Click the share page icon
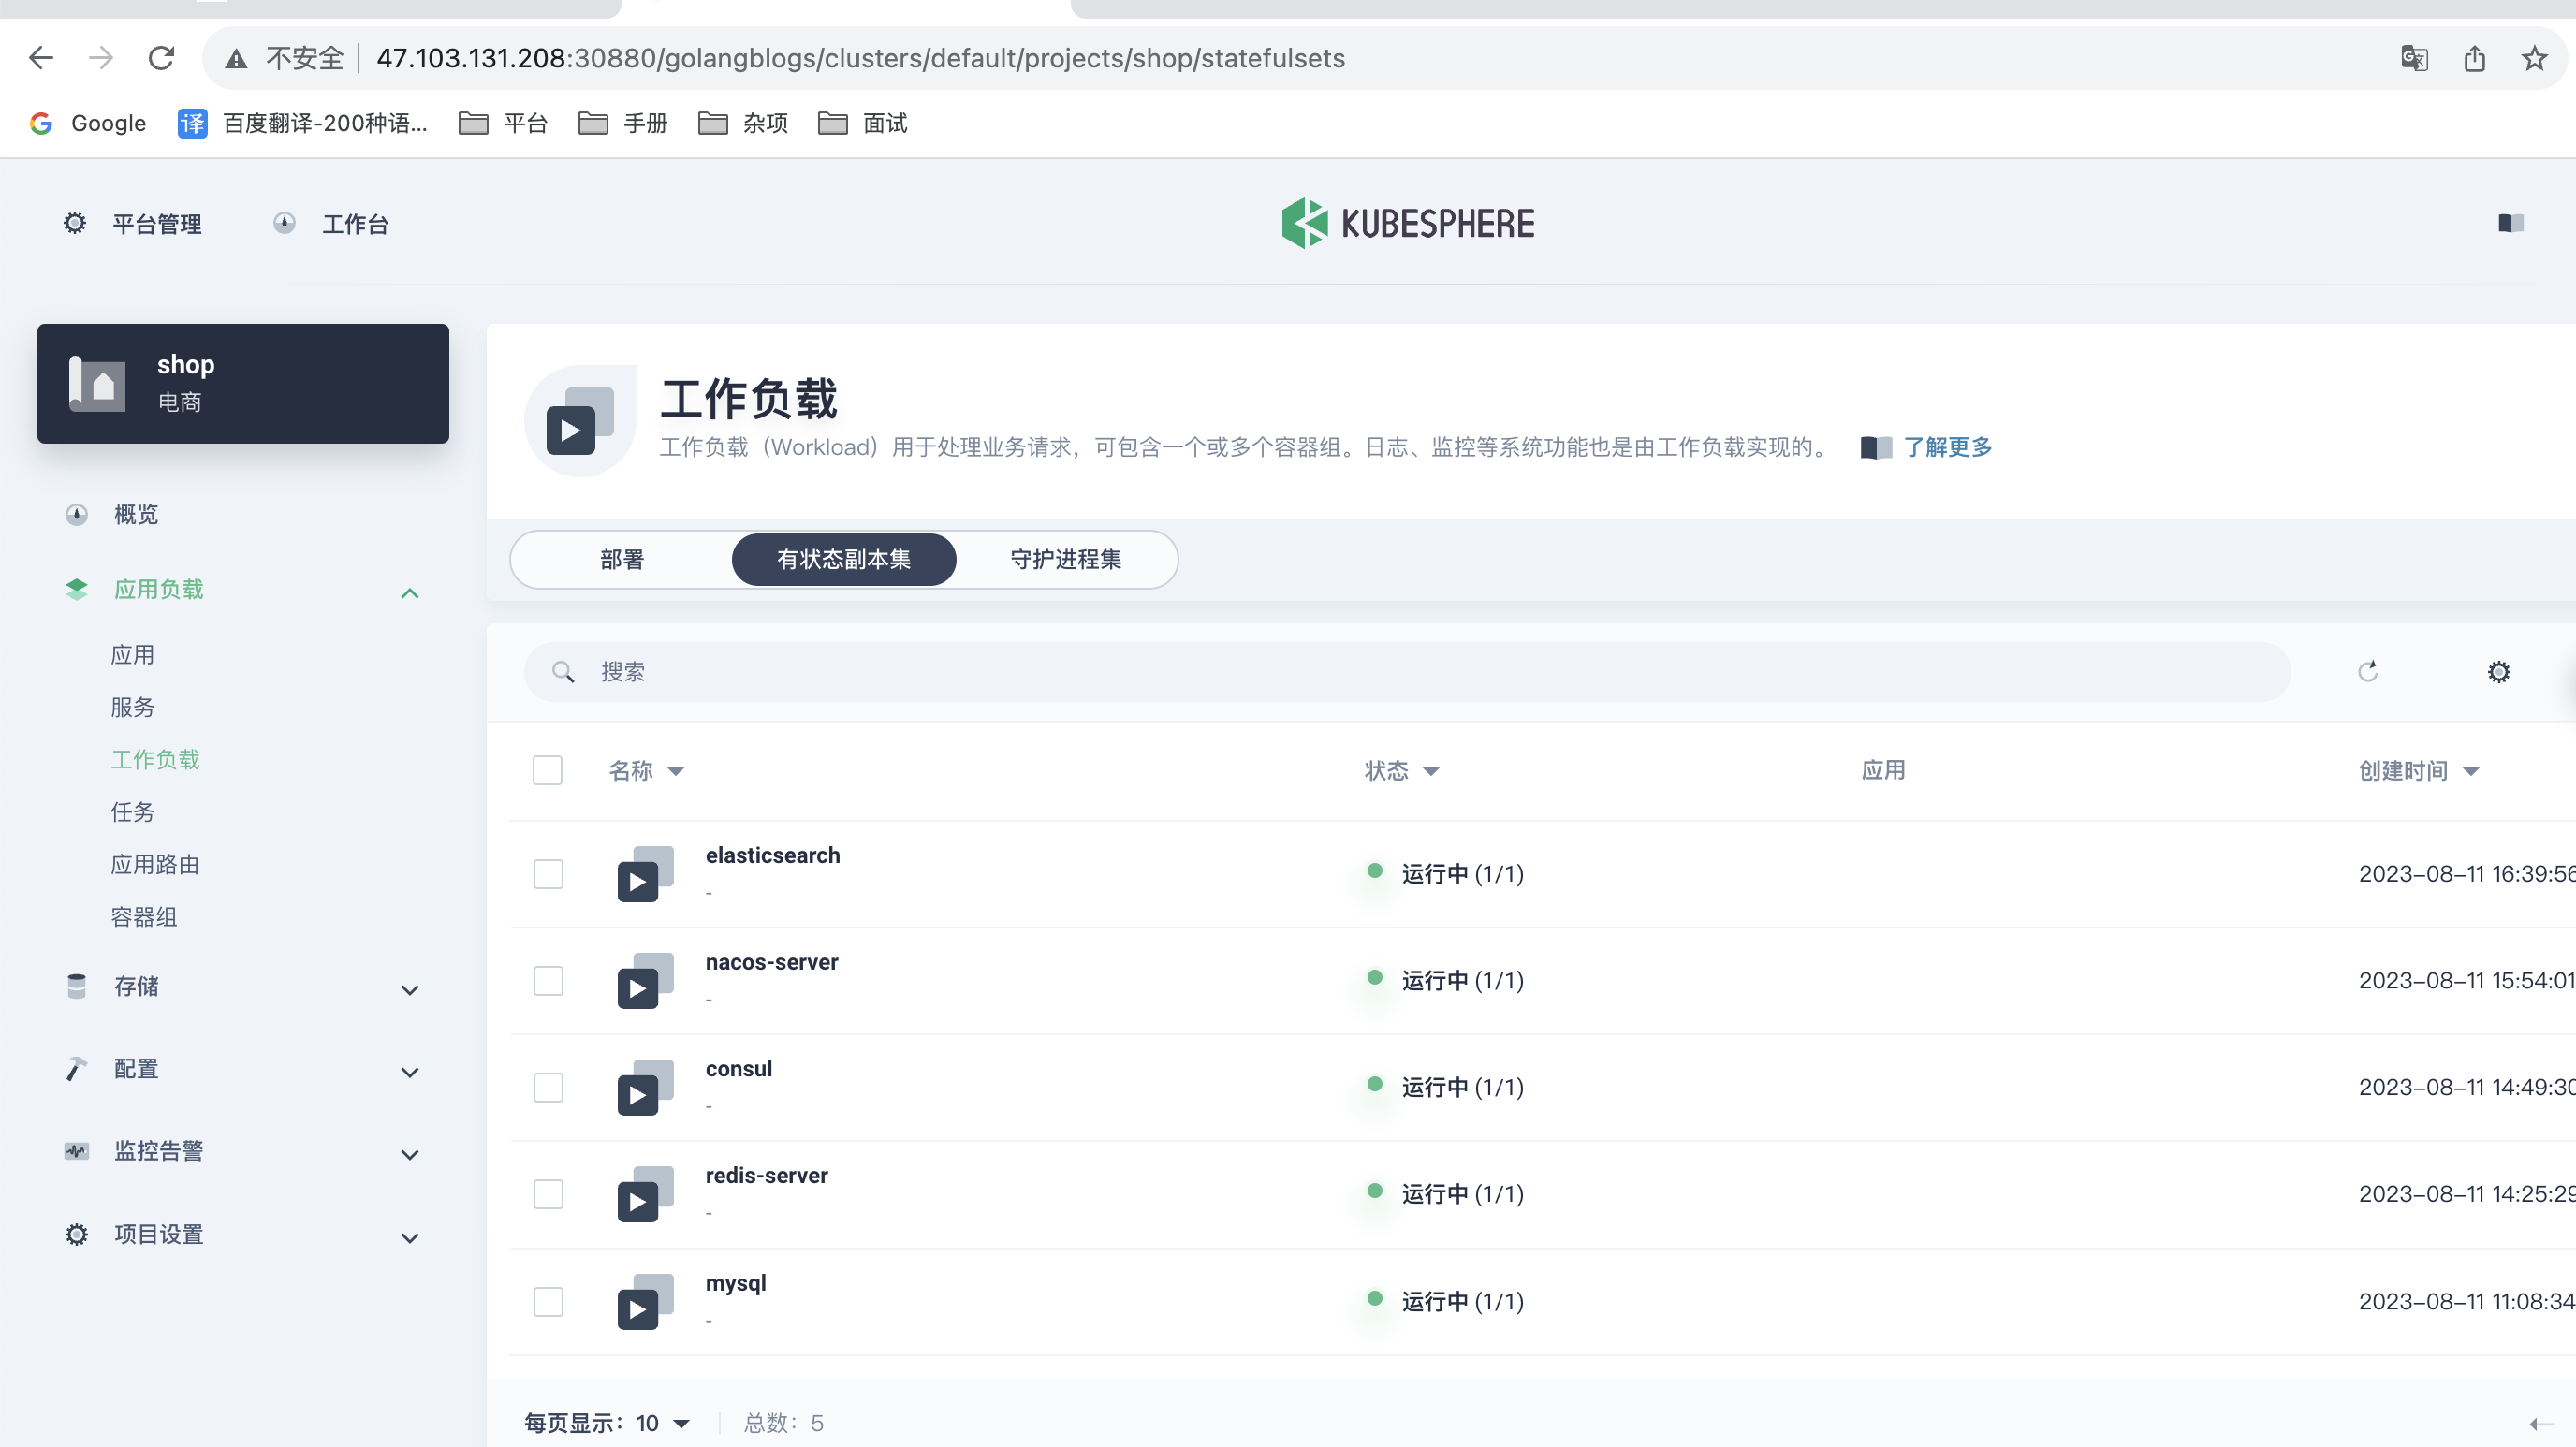2576x1447 pixels. pos(2475,58)
